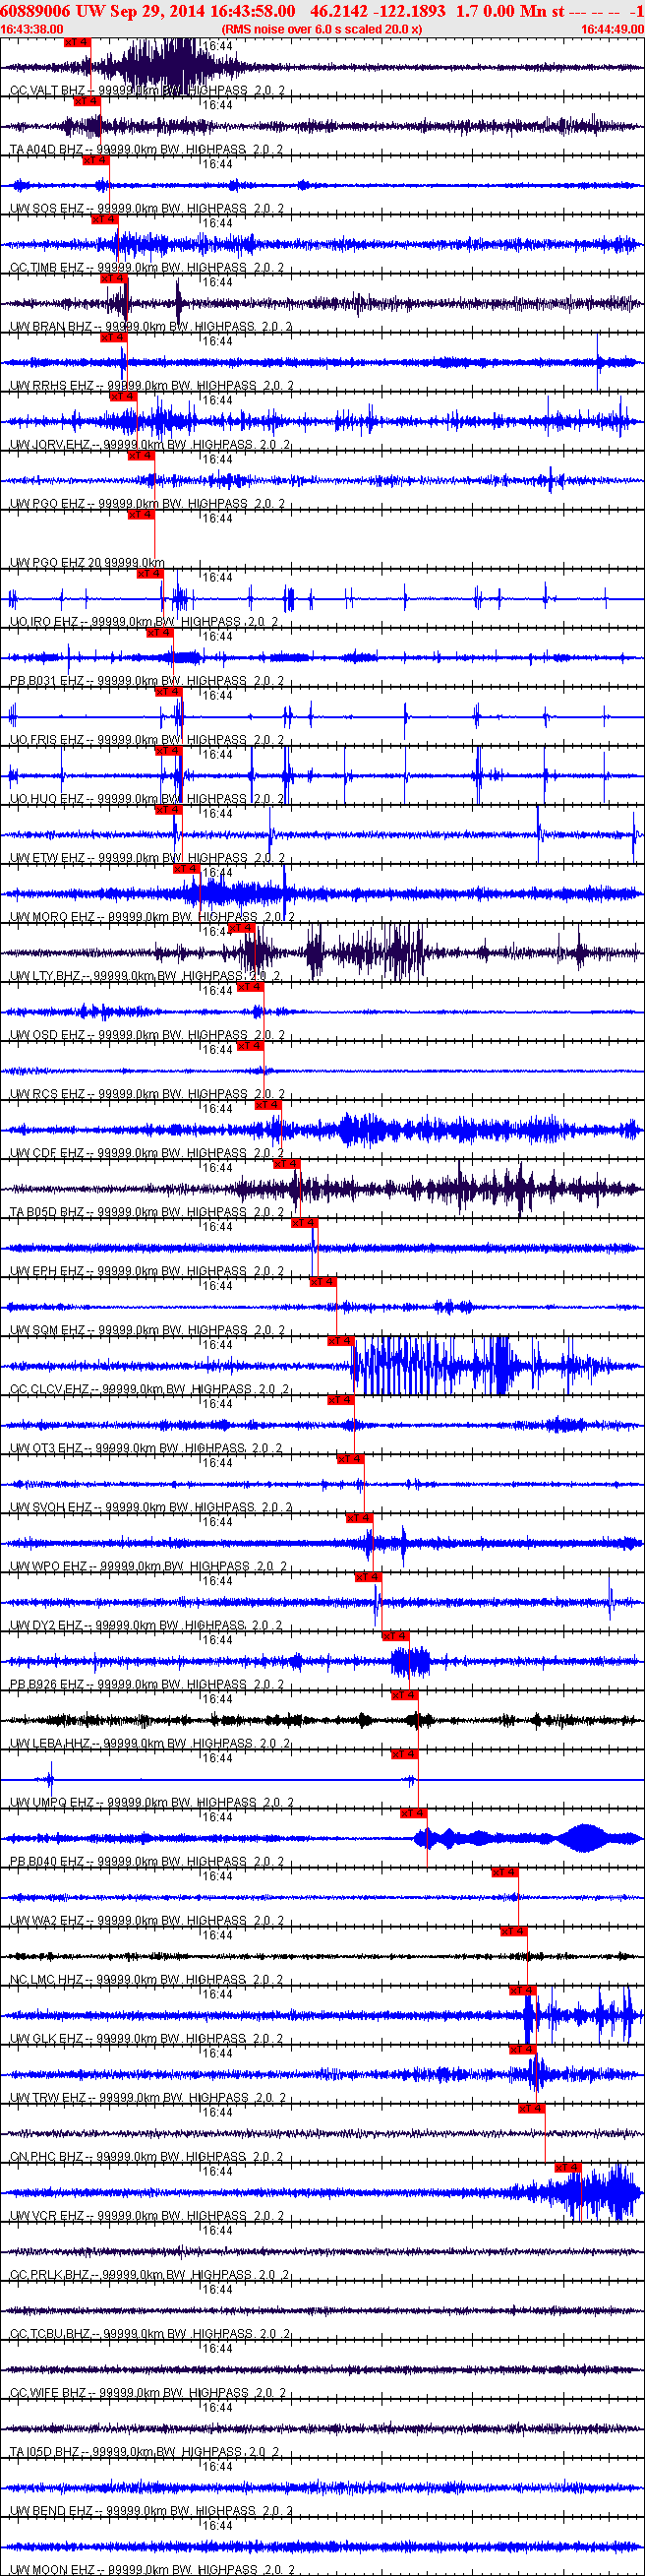Click the coordinates 46.2142 -122.1893
The height and width of the screenshot is (2576, 645).
point(378,10)
